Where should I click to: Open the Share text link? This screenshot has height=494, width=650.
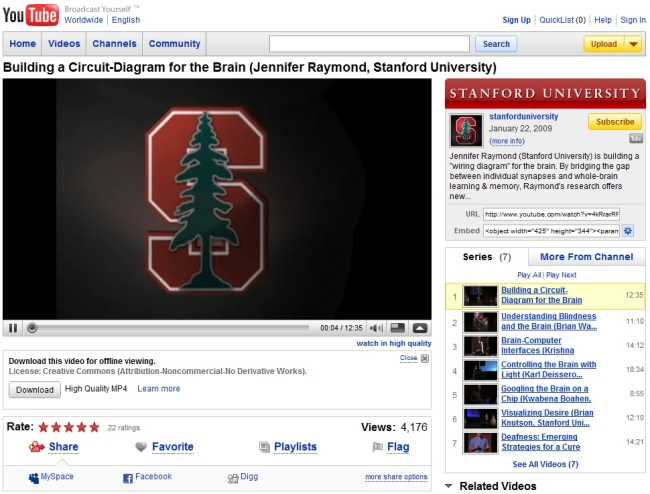(x=63, y=447)
